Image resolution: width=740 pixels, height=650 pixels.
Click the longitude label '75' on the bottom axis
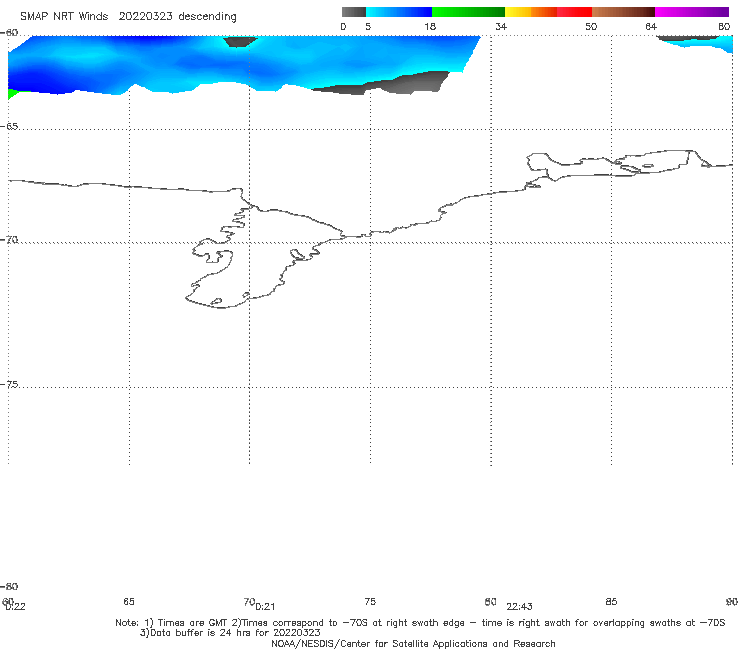pos(370,601)
